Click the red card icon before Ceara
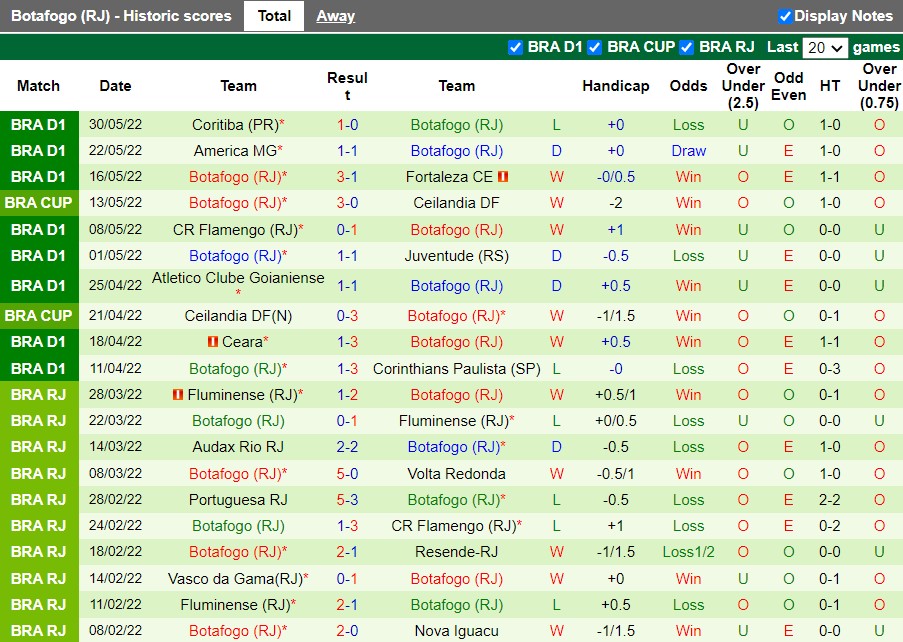 pyautogui.click(x=211, y=343)
